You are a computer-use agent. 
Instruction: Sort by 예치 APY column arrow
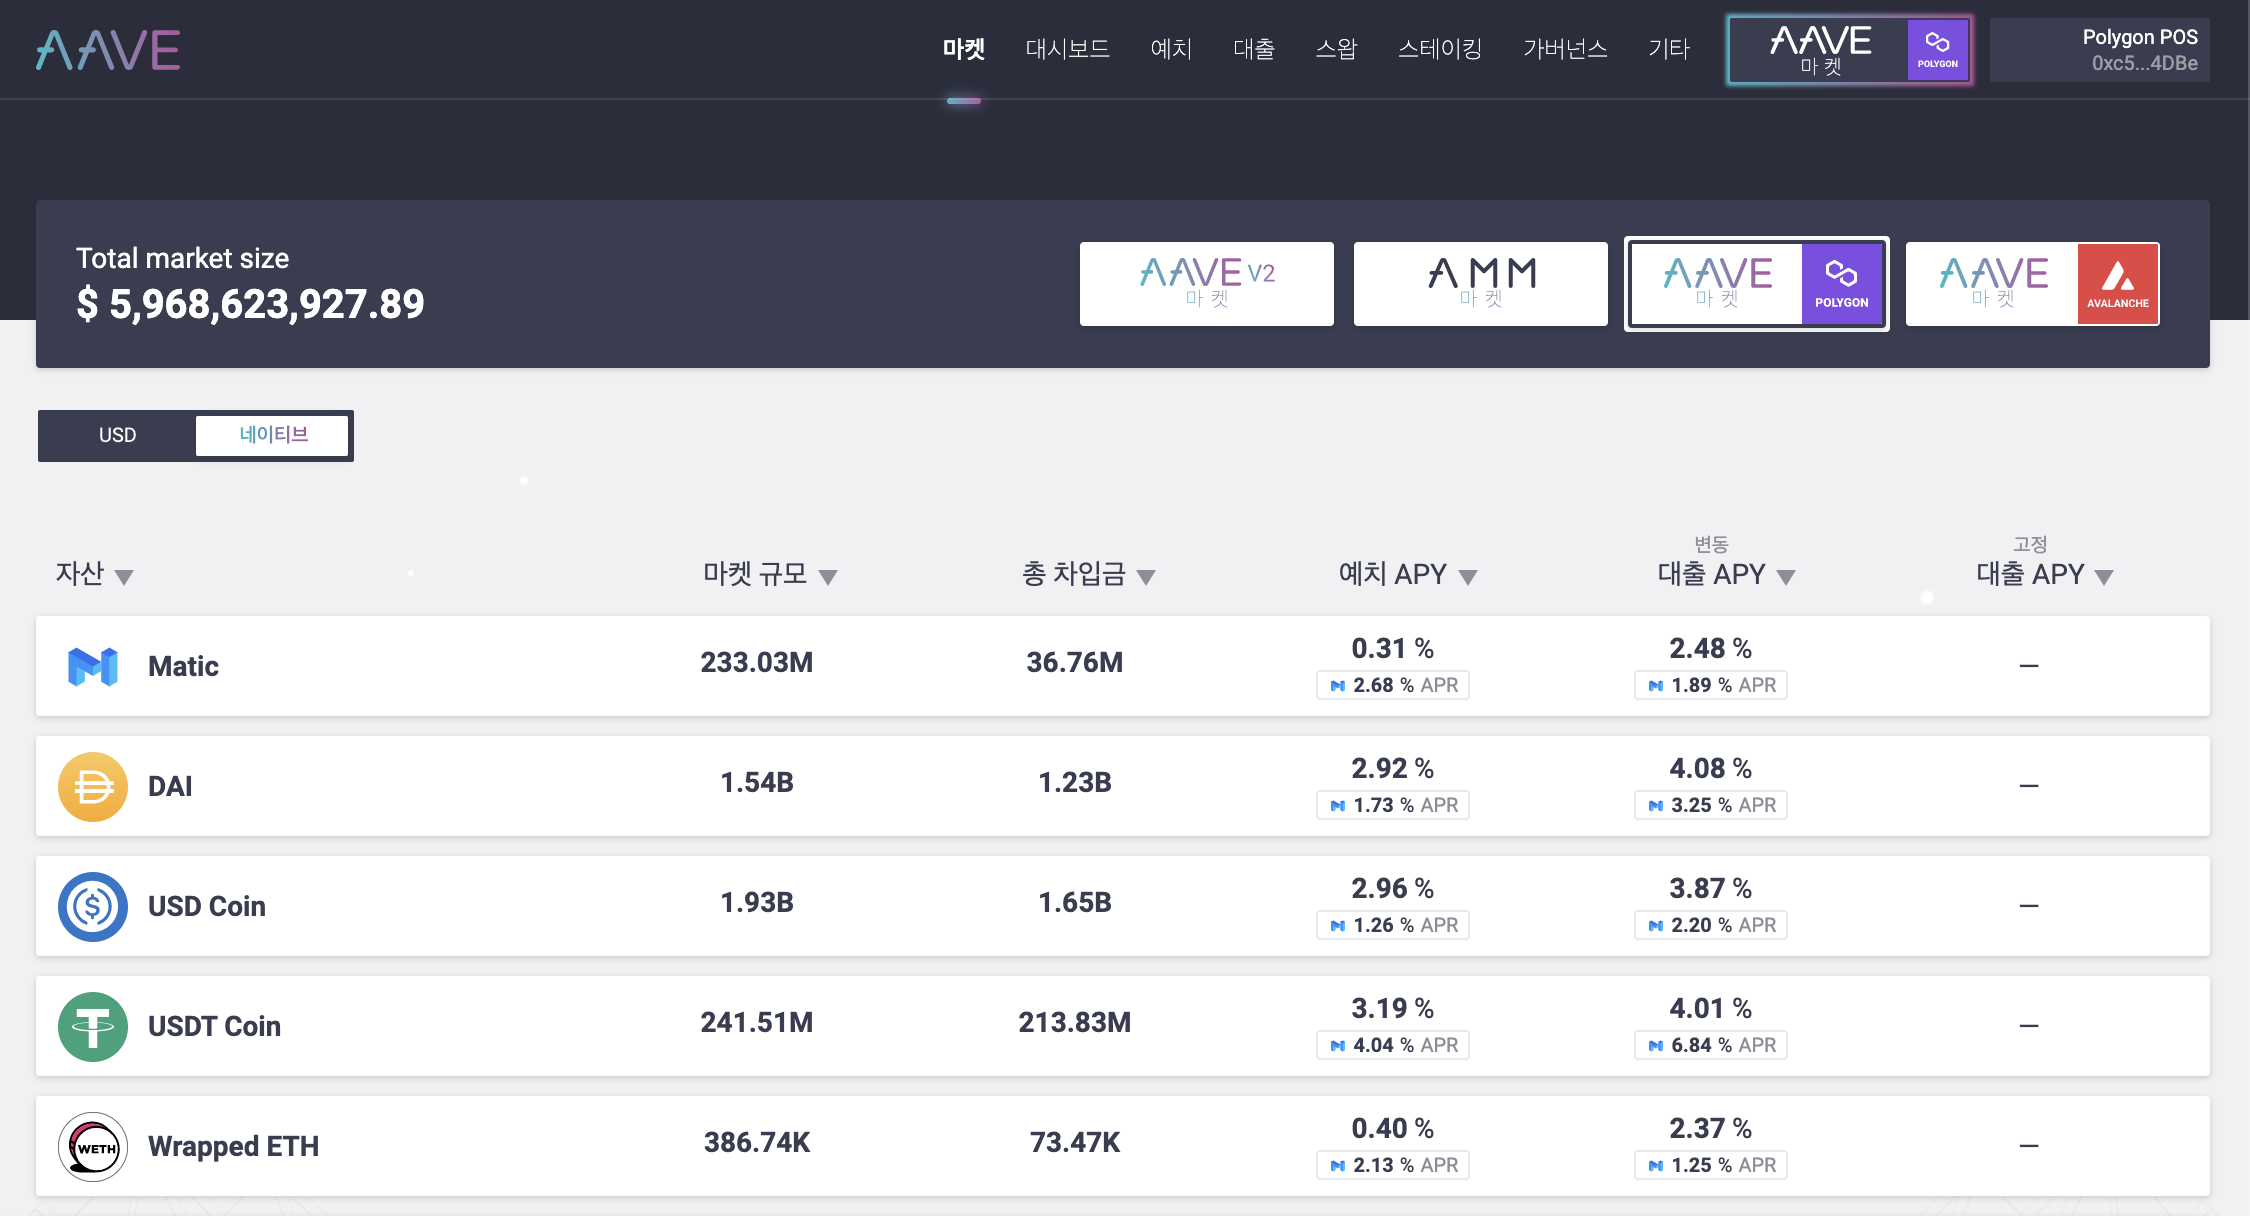coord(1468,577)
